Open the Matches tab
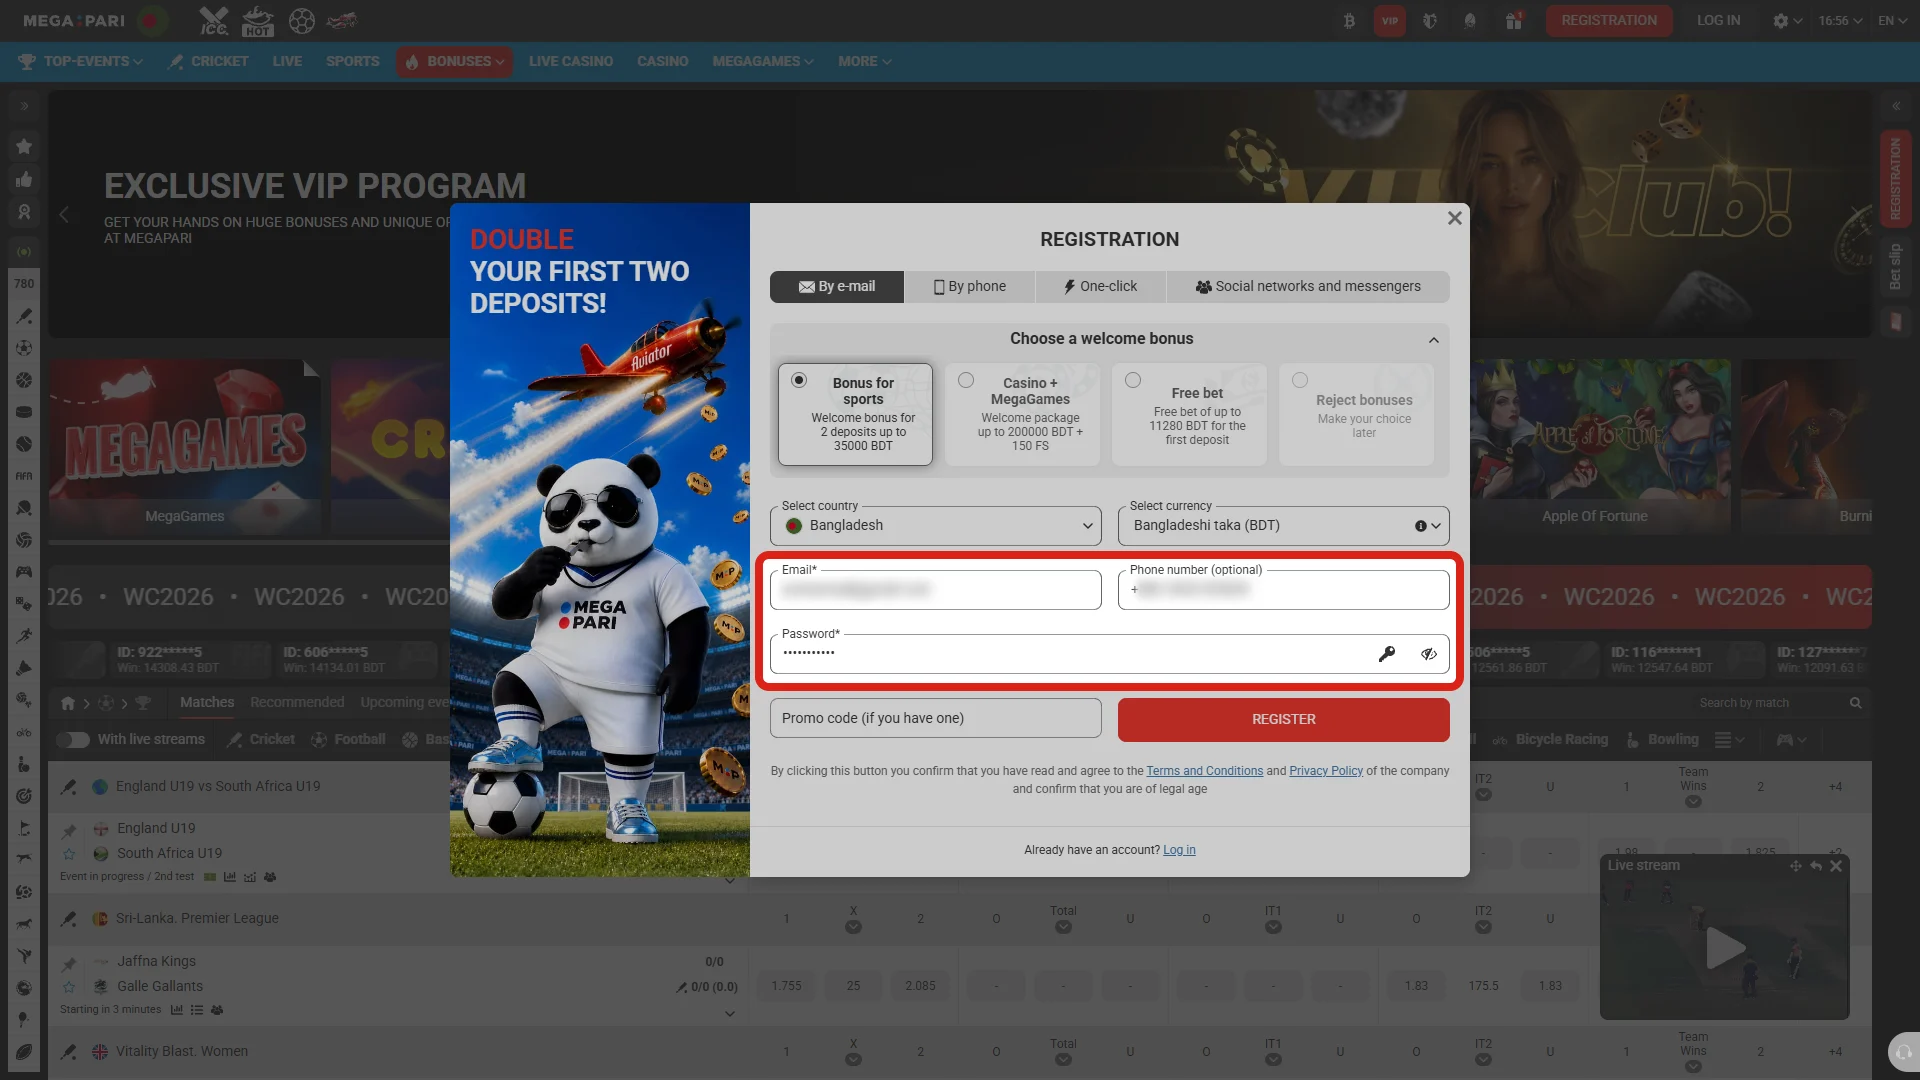 [x=207, y=703]
